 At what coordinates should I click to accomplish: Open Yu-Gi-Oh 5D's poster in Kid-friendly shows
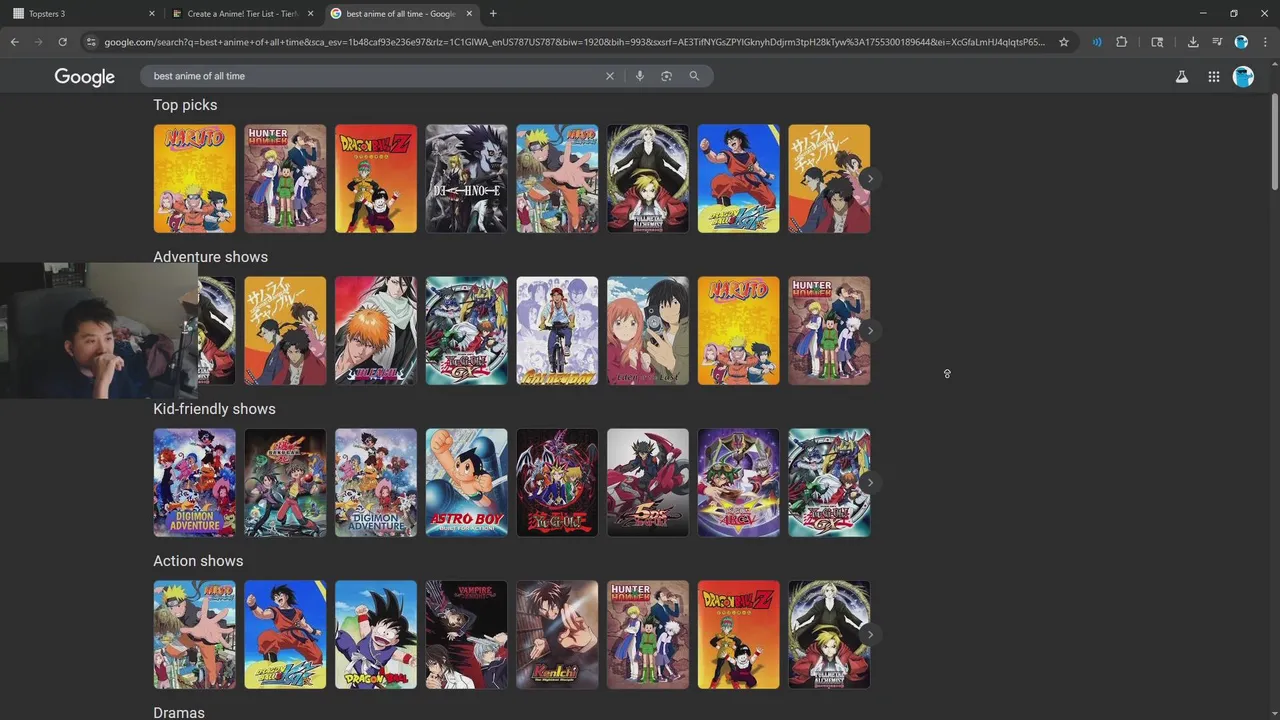pyautogui.click(x=648, y=483)
